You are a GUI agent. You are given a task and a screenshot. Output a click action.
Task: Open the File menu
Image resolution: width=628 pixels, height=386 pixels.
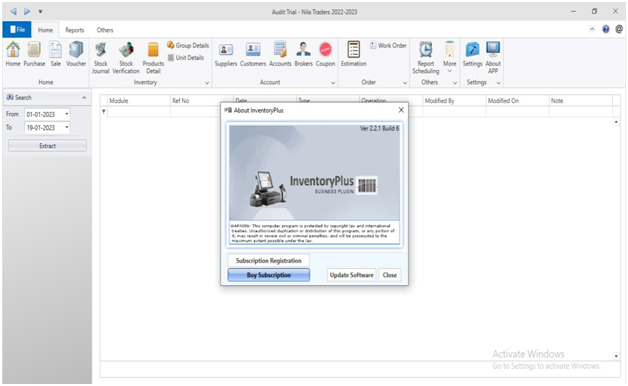click(17, 30)
